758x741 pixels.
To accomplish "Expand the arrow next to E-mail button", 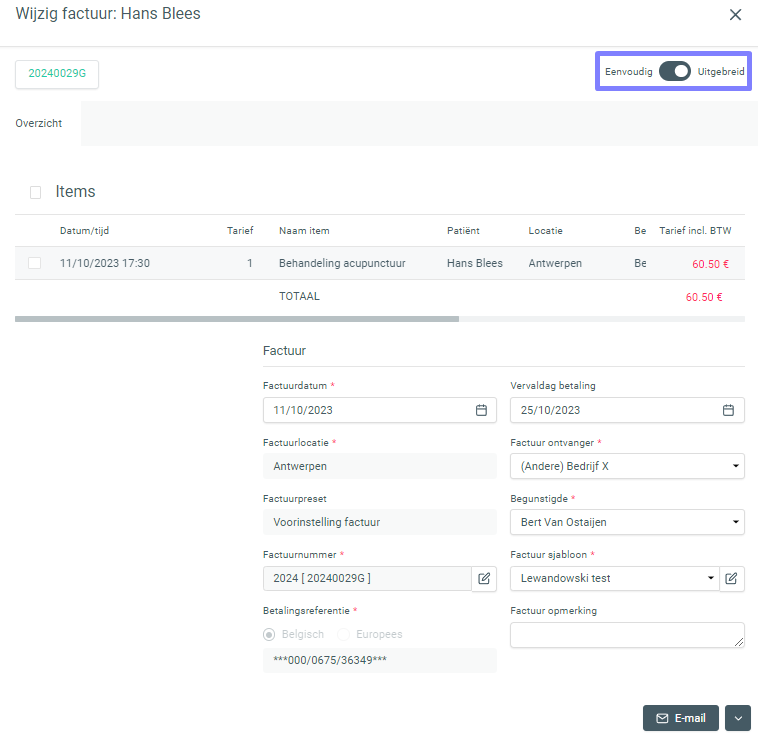I will 738,718.
